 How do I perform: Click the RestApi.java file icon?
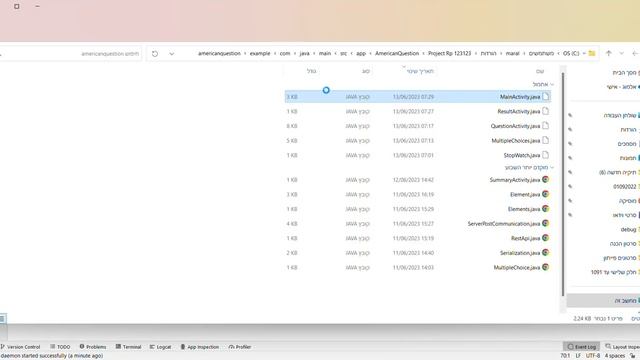click(546, 238)
